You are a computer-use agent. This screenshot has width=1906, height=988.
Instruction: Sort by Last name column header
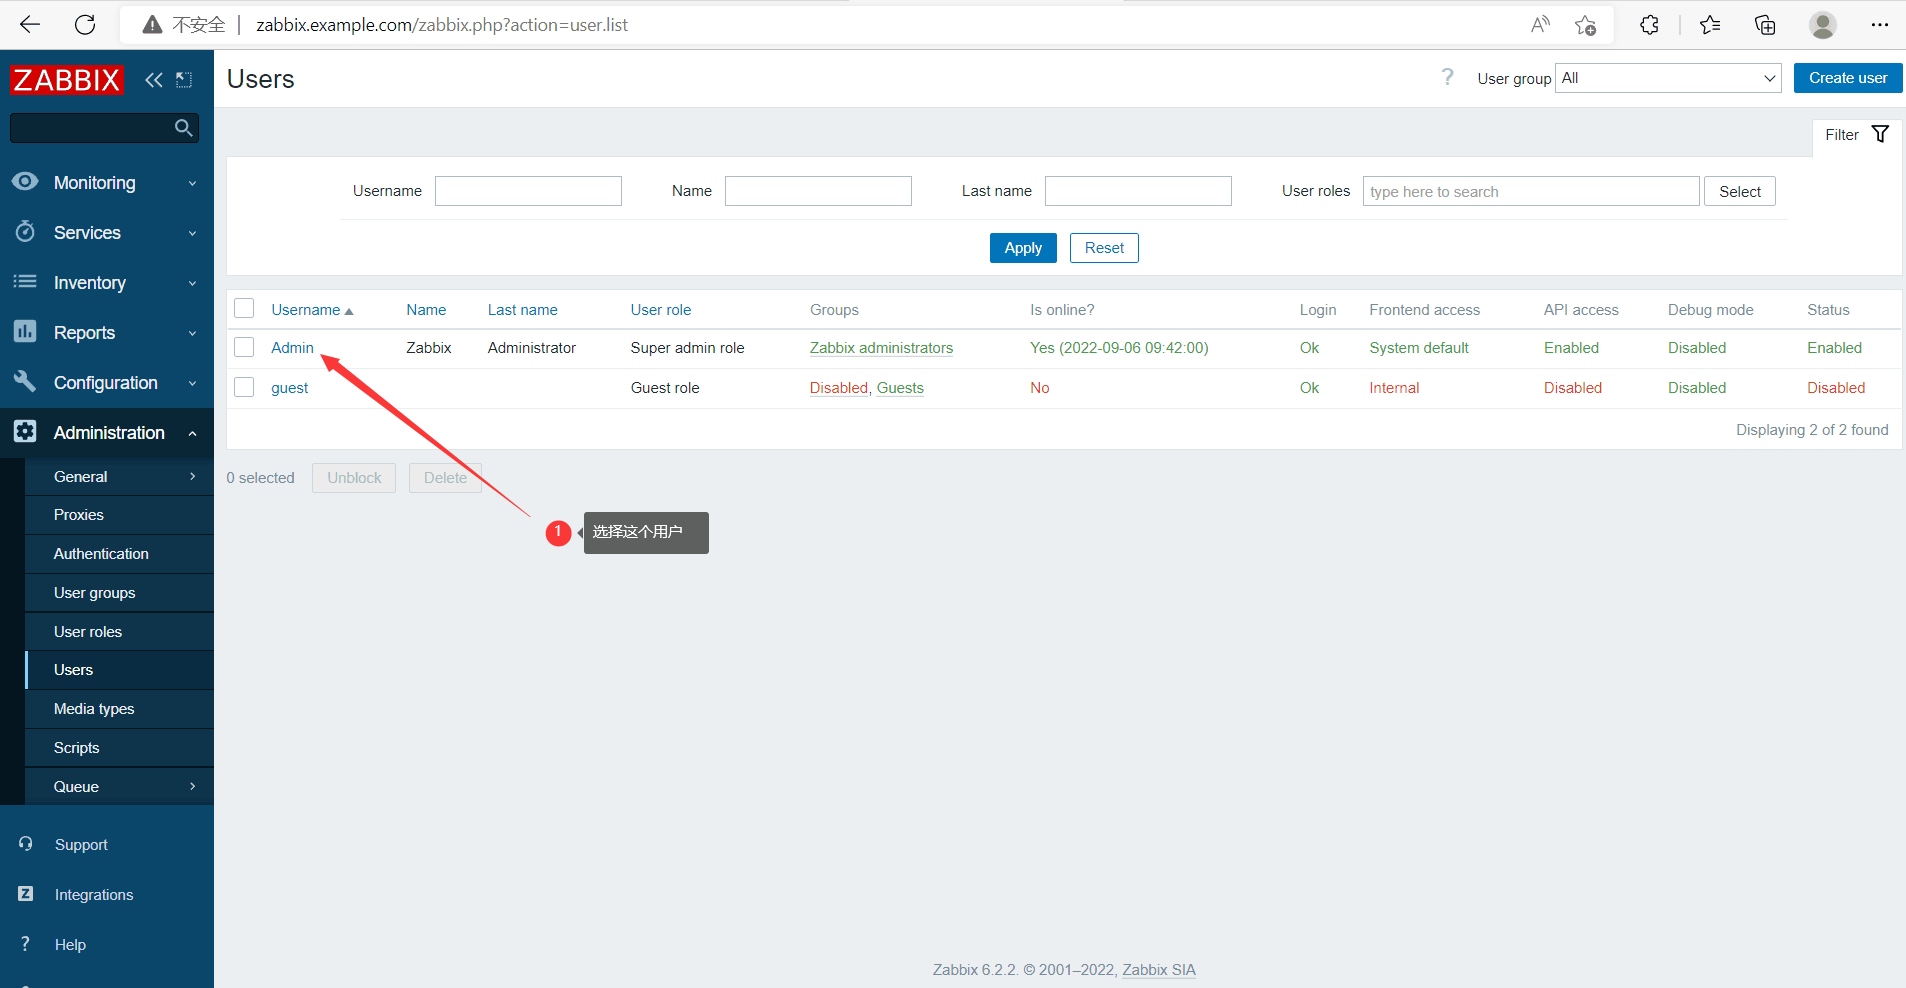click(523, 310)
